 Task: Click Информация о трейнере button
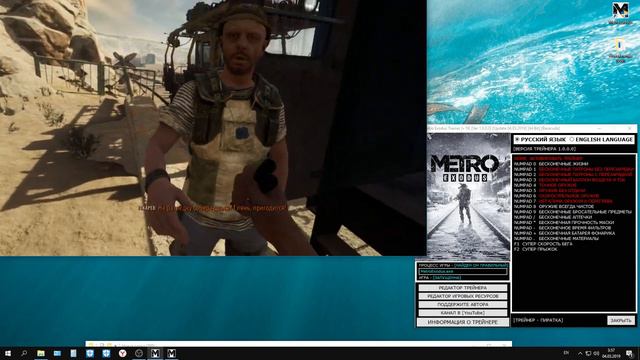tap(462, 322)
